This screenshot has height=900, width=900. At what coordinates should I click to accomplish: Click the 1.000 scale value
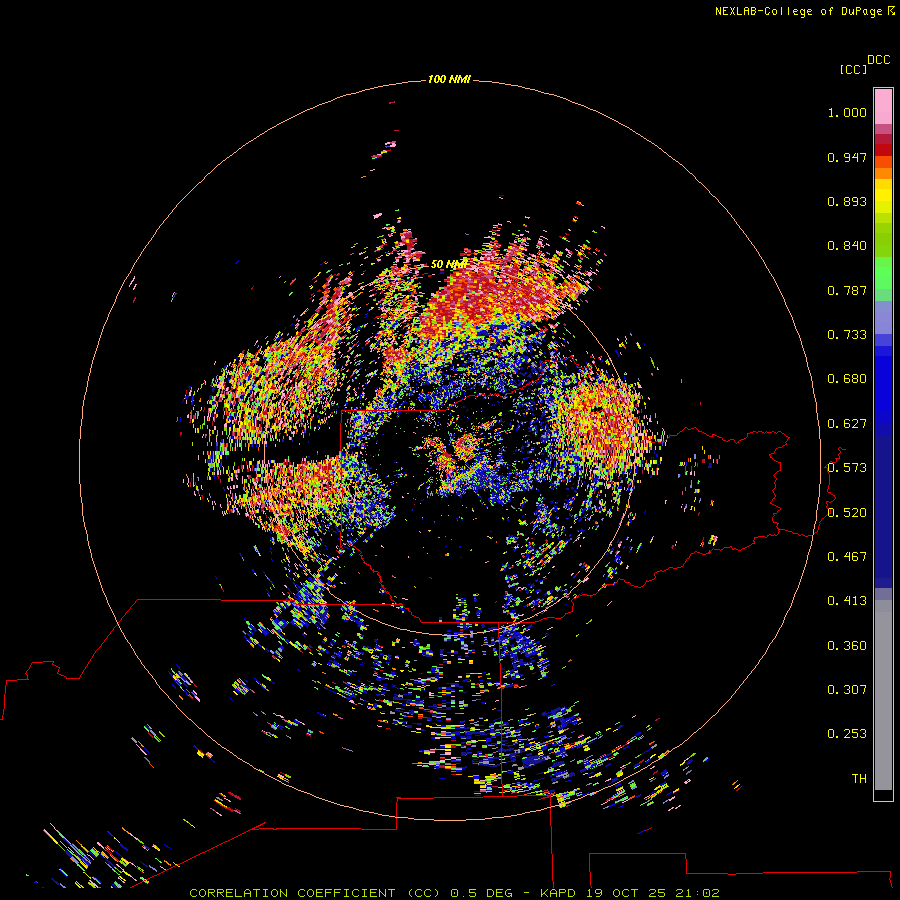(847, 112)
